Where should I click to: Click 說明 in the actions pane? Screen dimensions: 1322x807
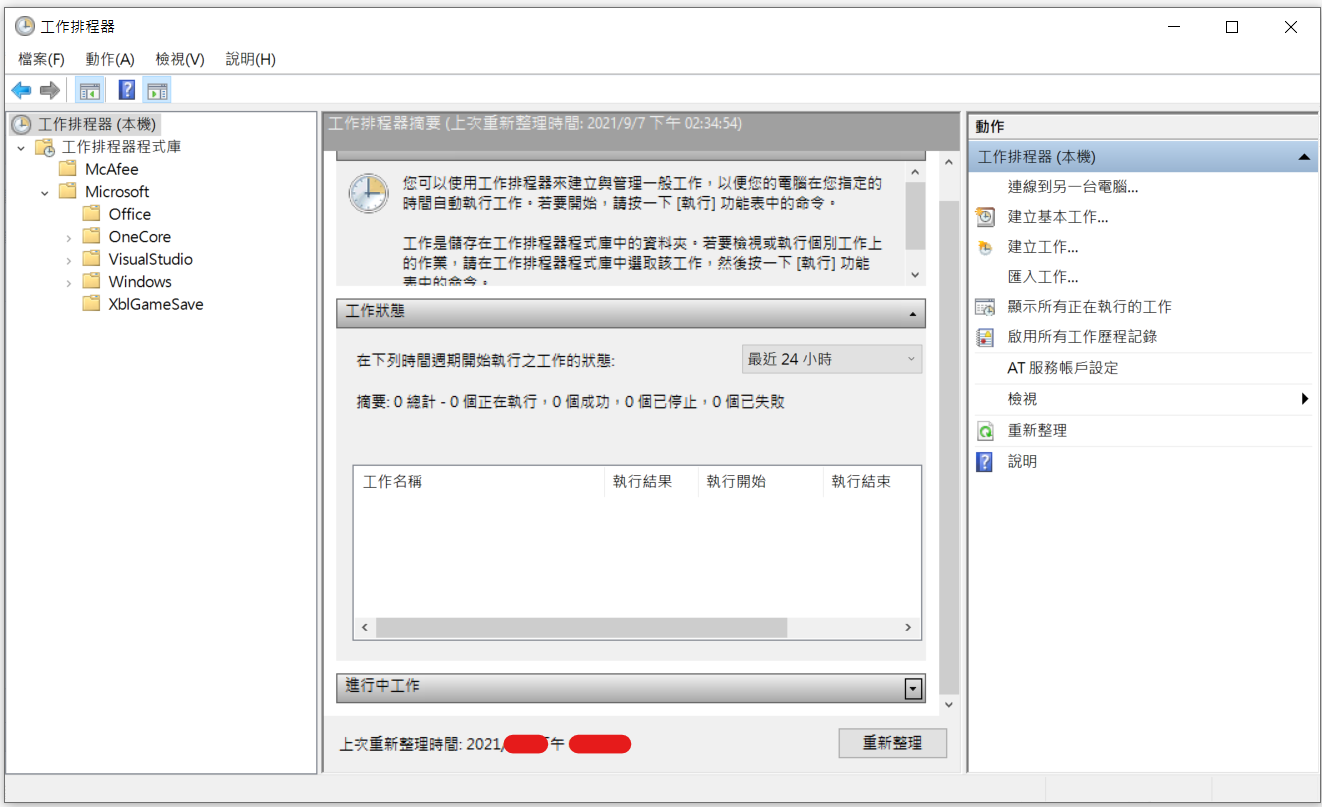coord(1022,462)
